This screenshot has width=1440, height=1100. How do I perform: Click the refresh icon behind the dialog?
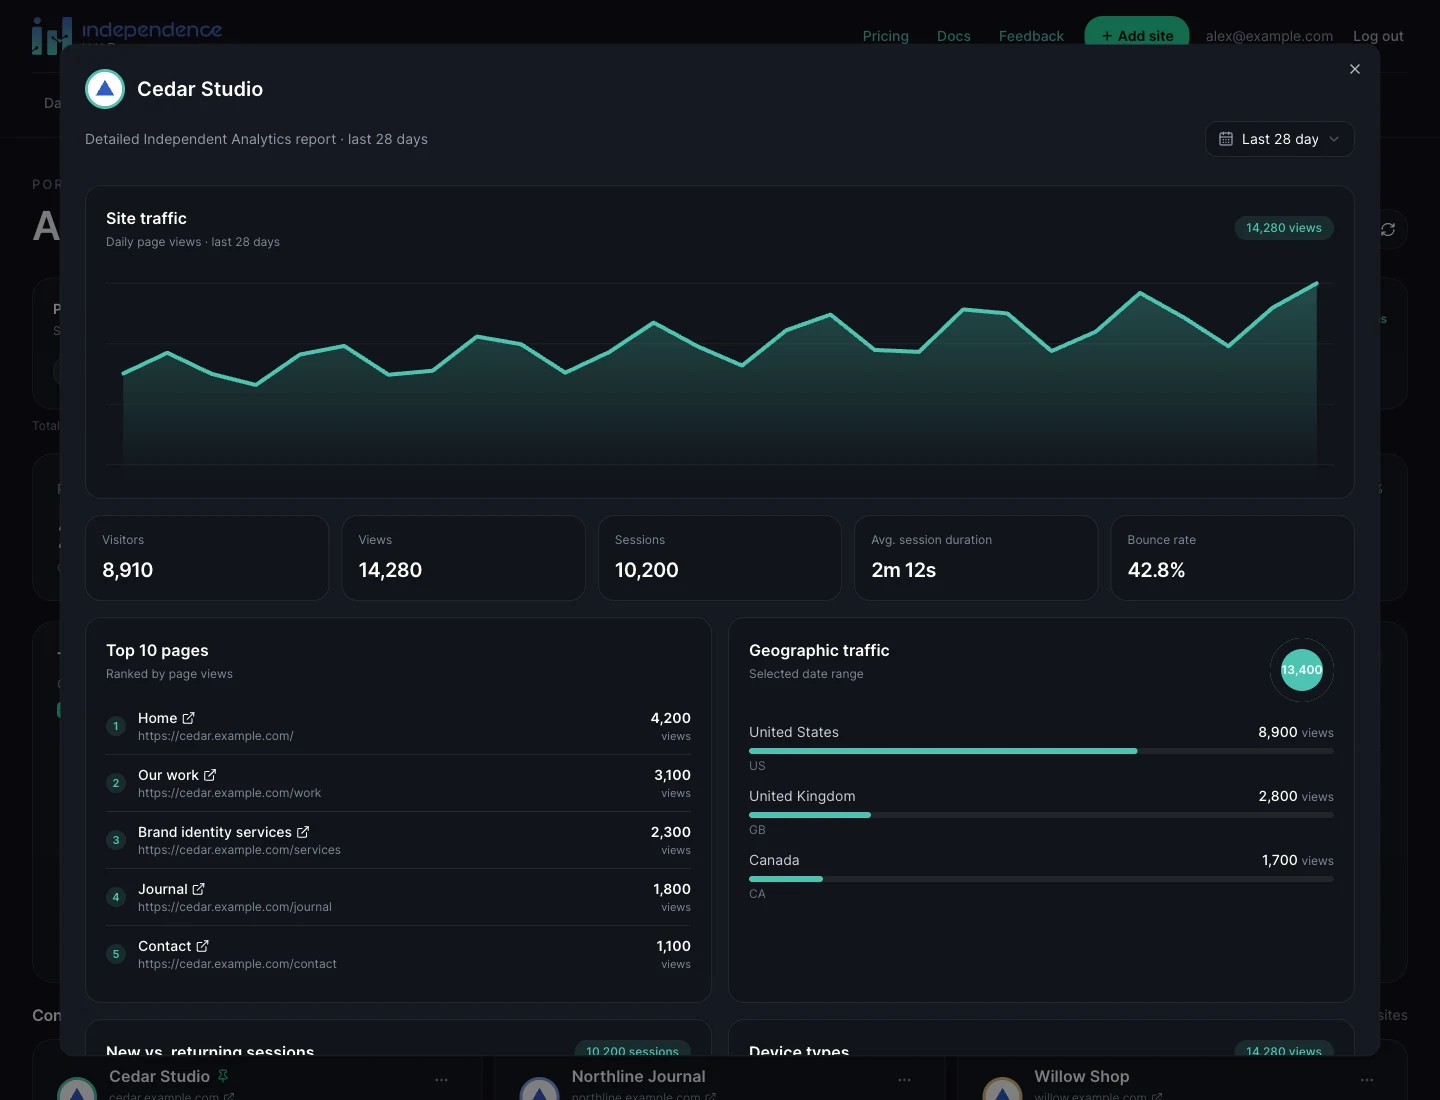[x=1388, y=229]
